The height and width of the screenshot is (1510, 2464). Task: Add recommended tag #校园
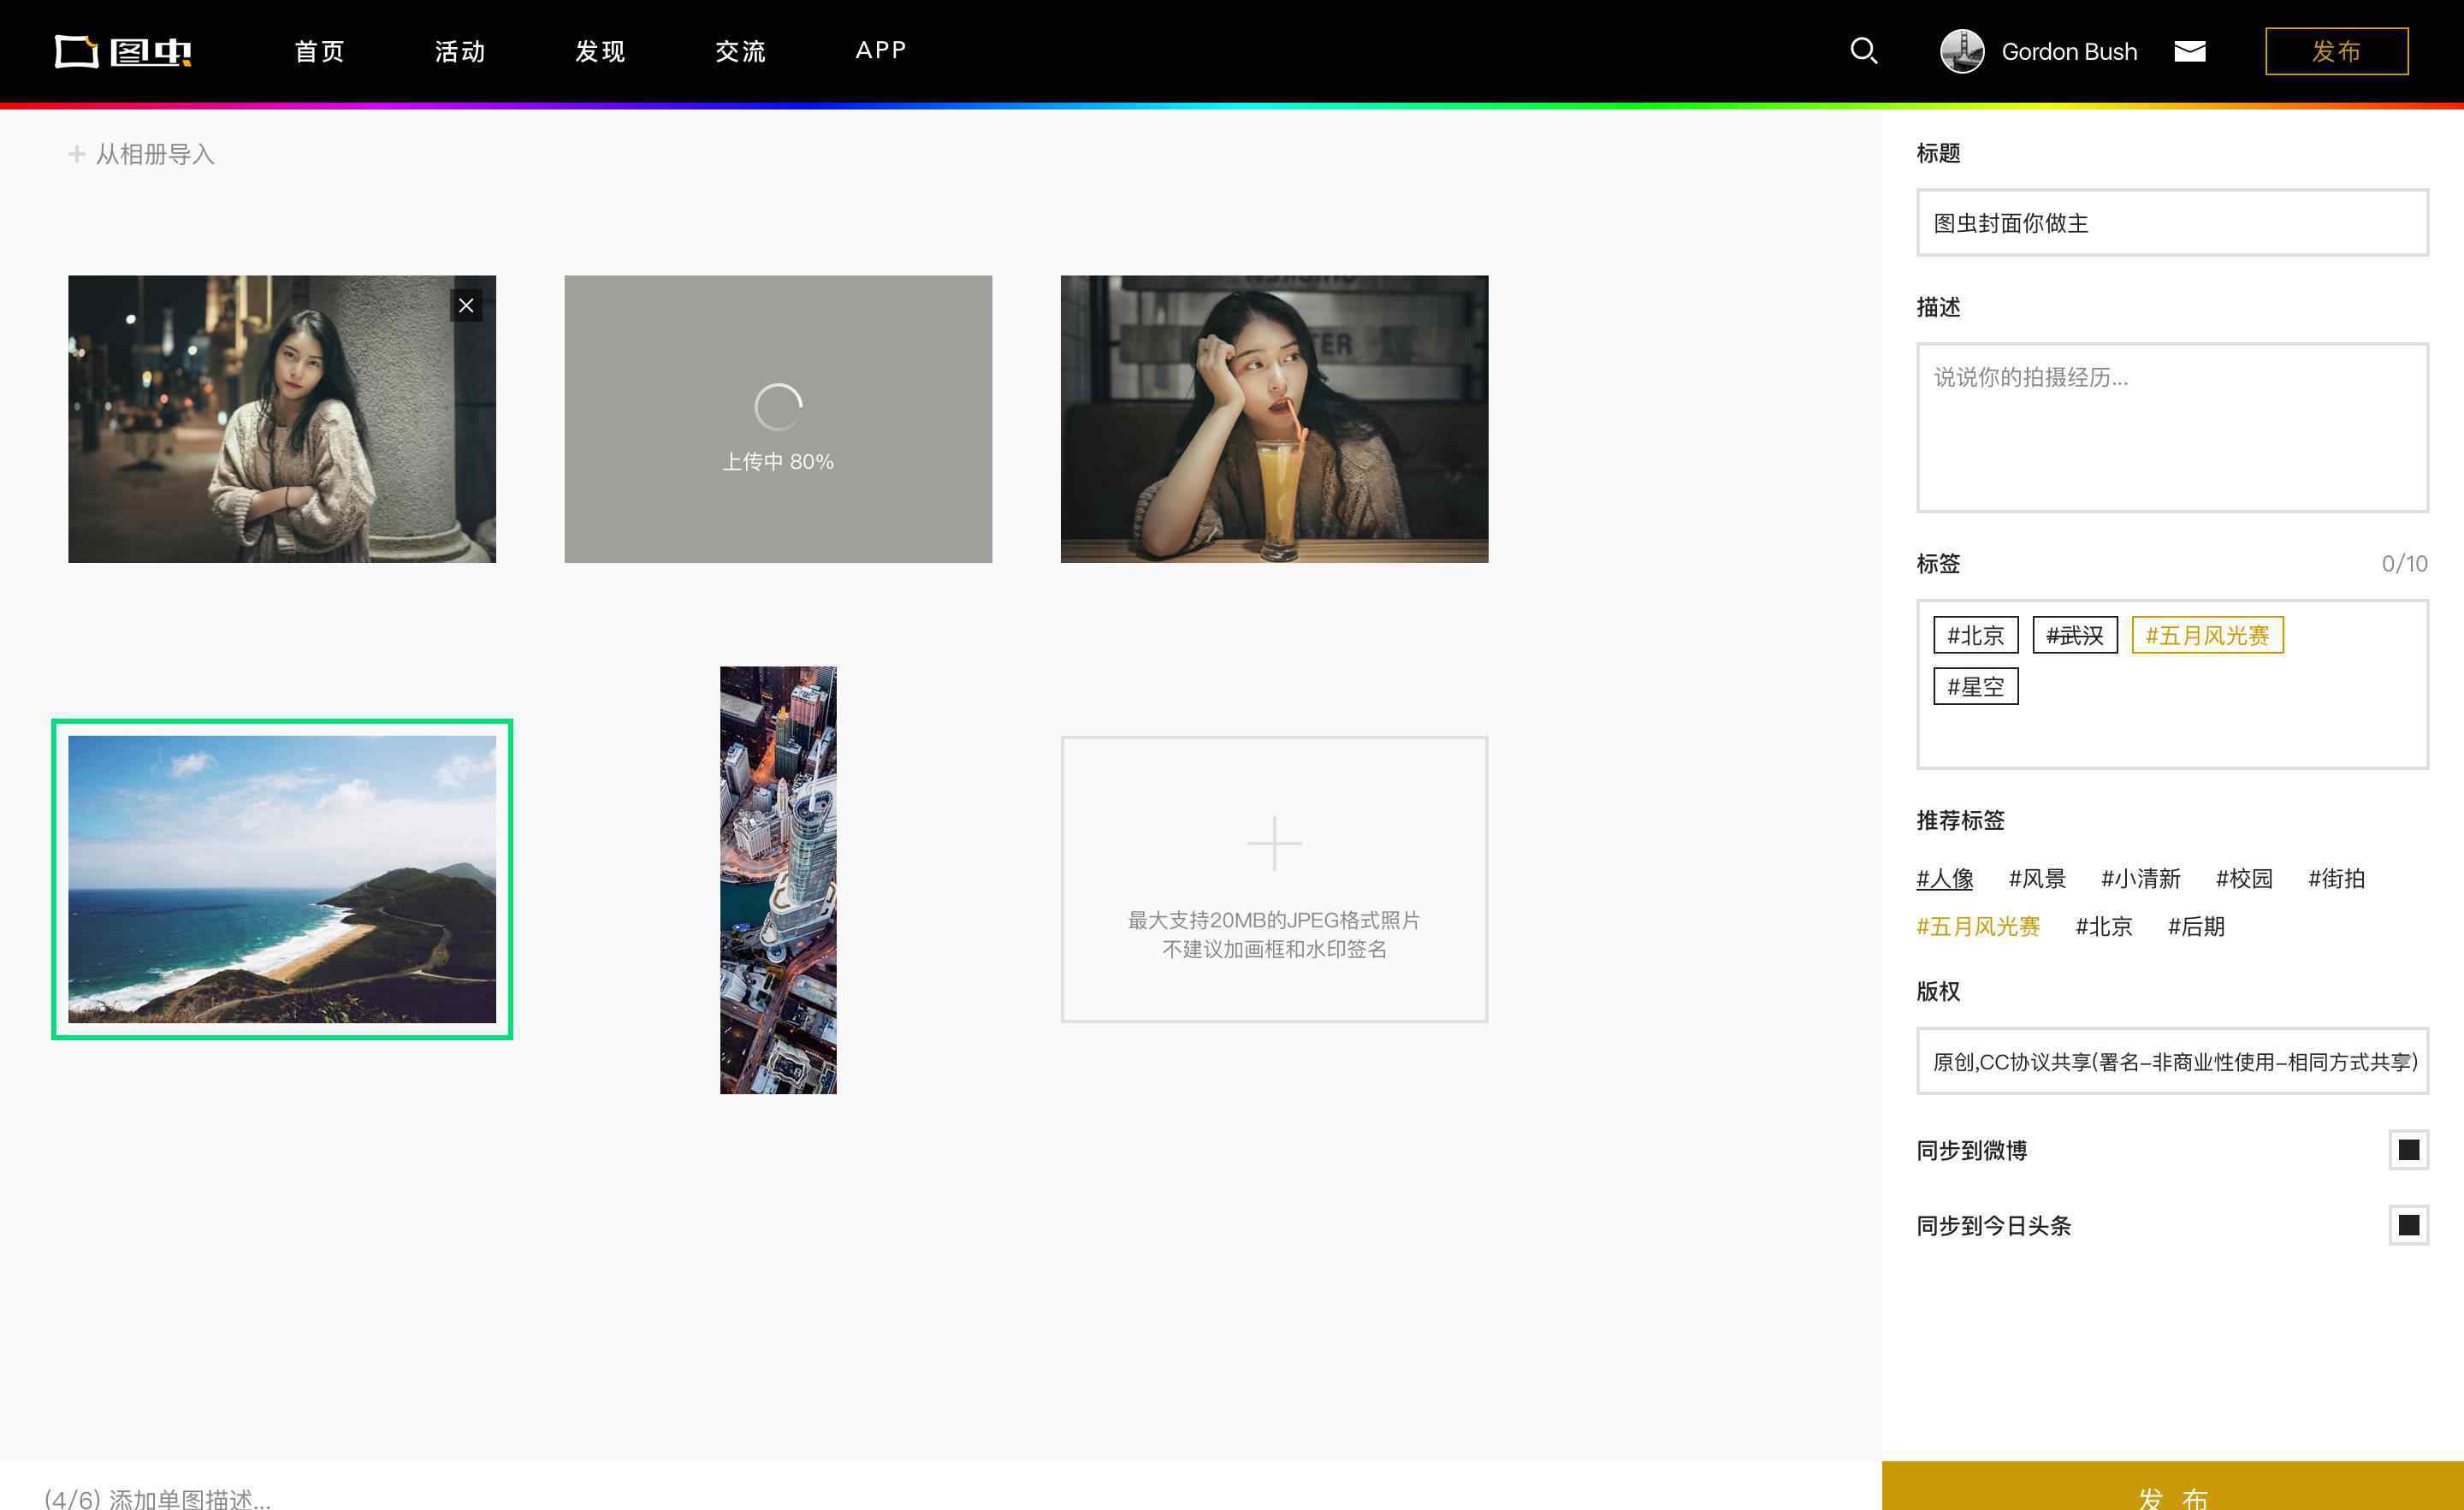tap(2244, 878)
